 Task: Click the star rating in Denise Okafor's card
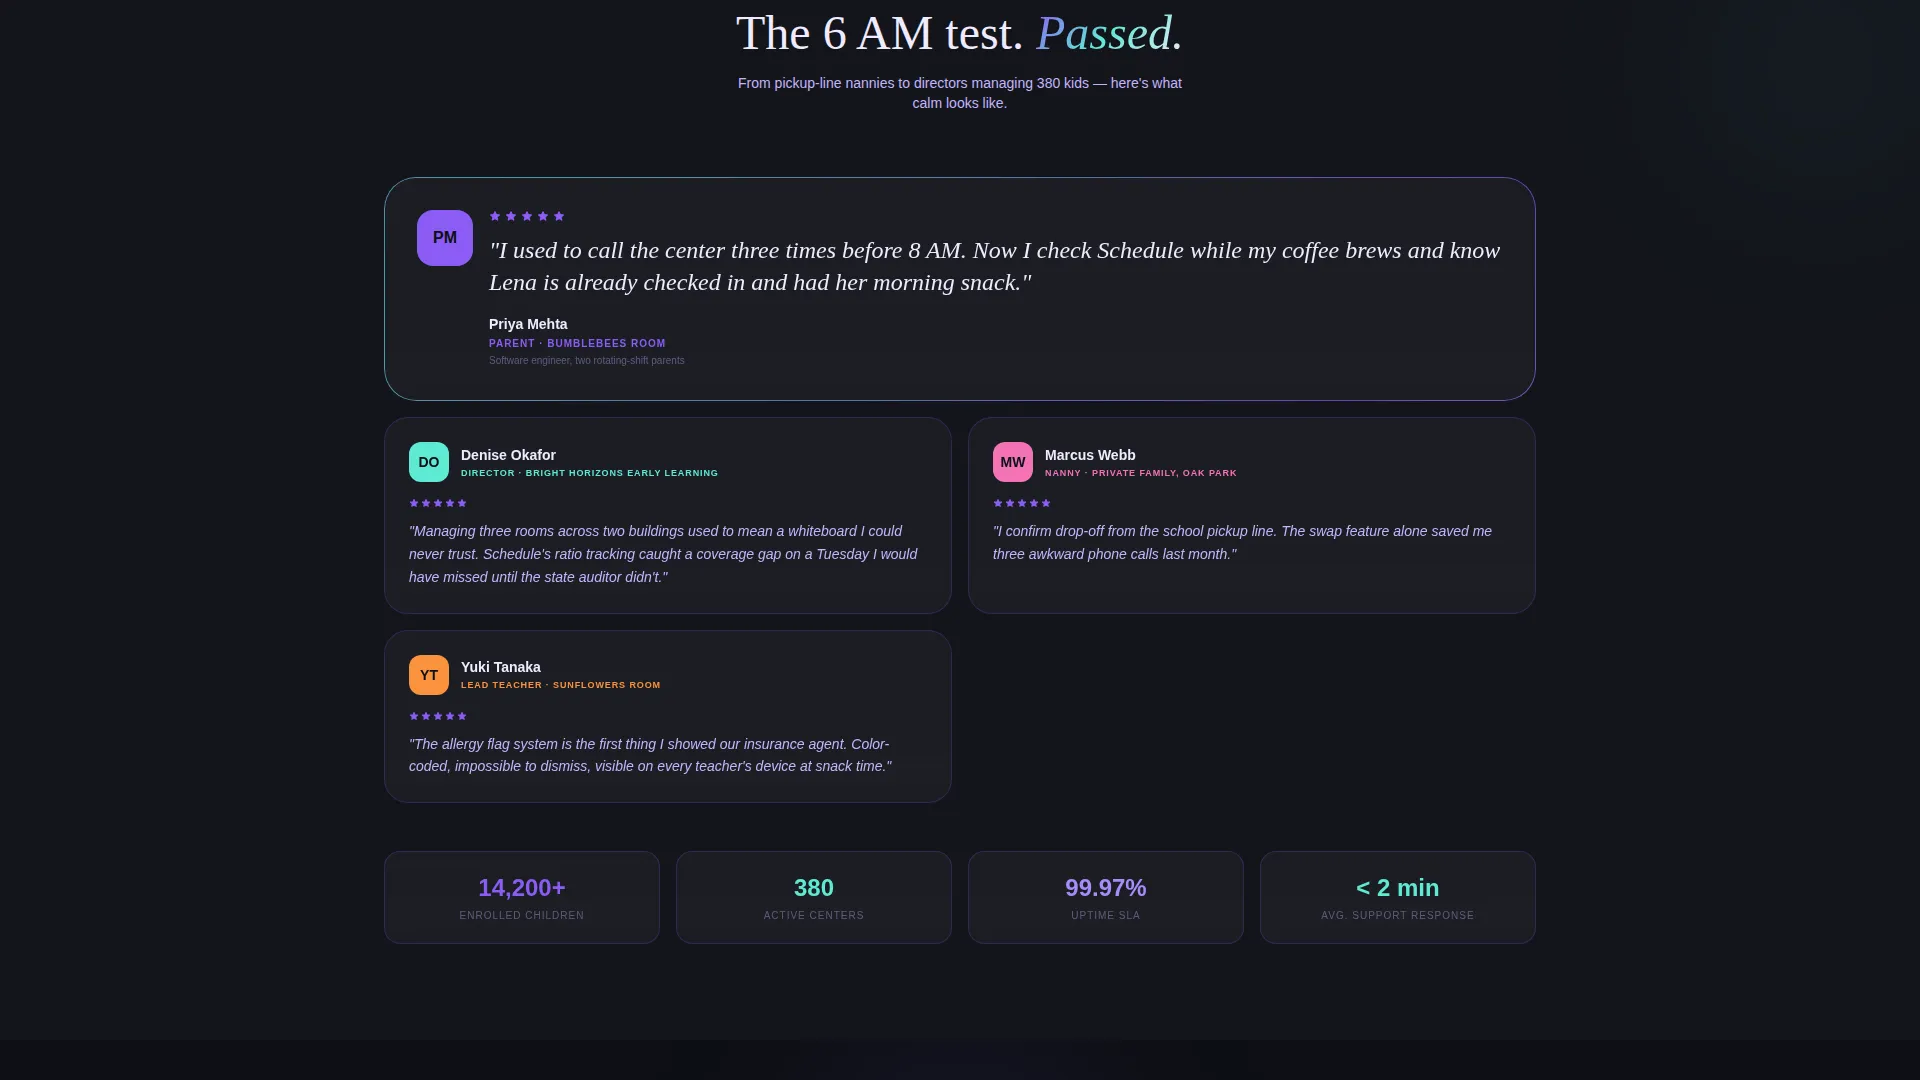point(438,503)
